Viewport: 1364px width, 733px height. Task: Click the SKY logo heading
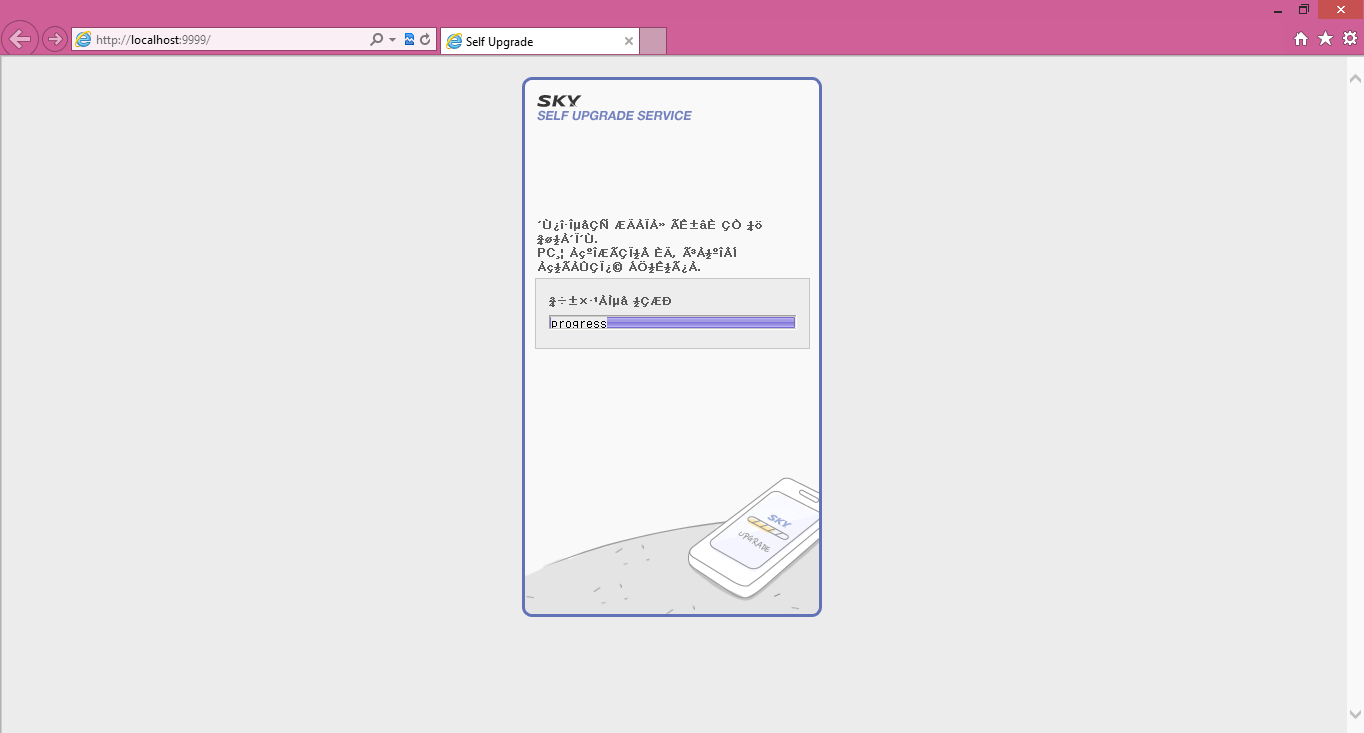[x=558, y=101]
